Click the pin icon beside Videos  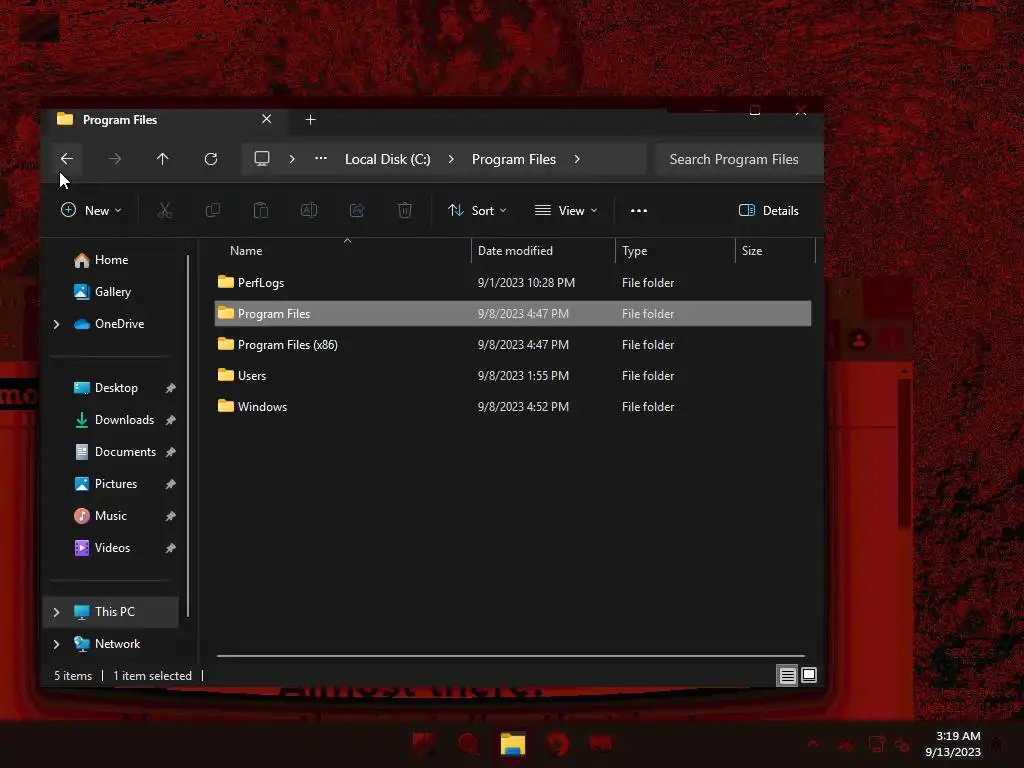pos(170,548)
